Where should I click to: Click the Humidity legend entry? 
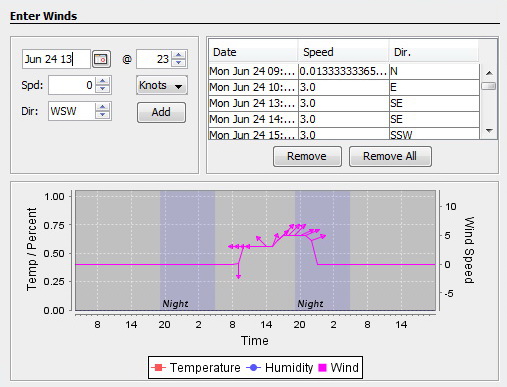click(280, 368)
